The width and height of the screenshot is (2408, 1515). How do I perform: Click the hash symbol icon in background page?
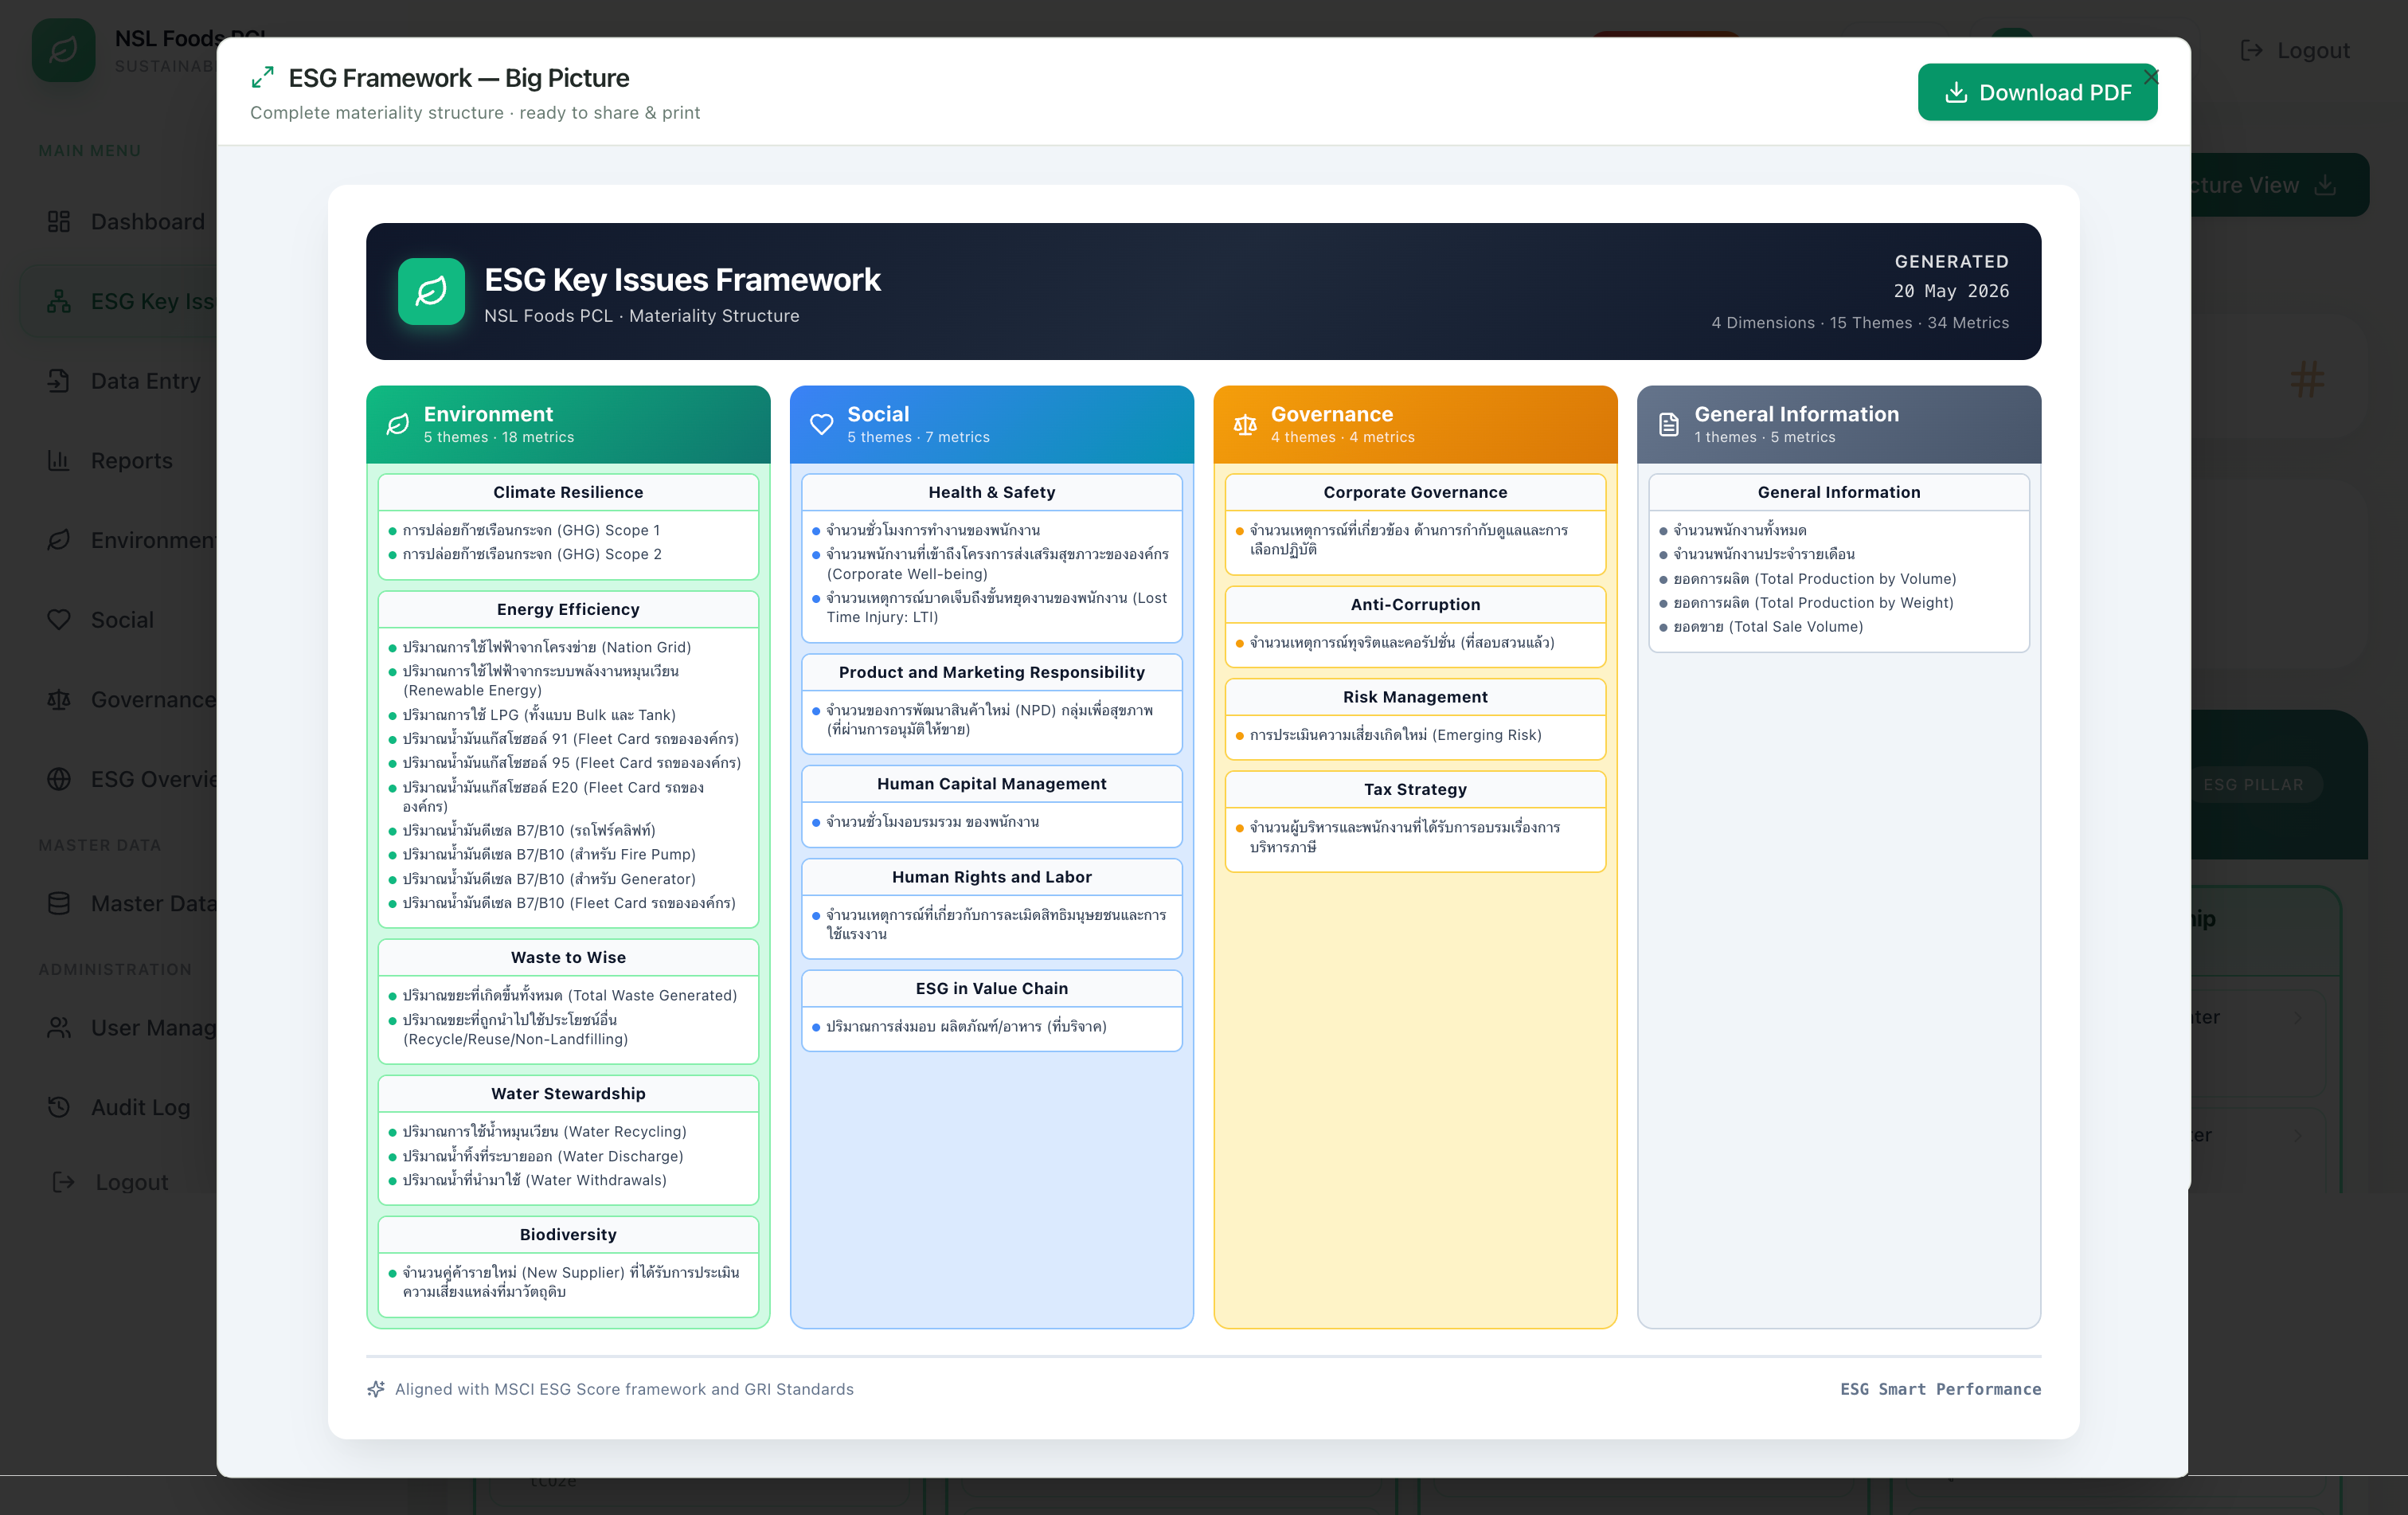pyautogui.click(x=2307, y=379)
